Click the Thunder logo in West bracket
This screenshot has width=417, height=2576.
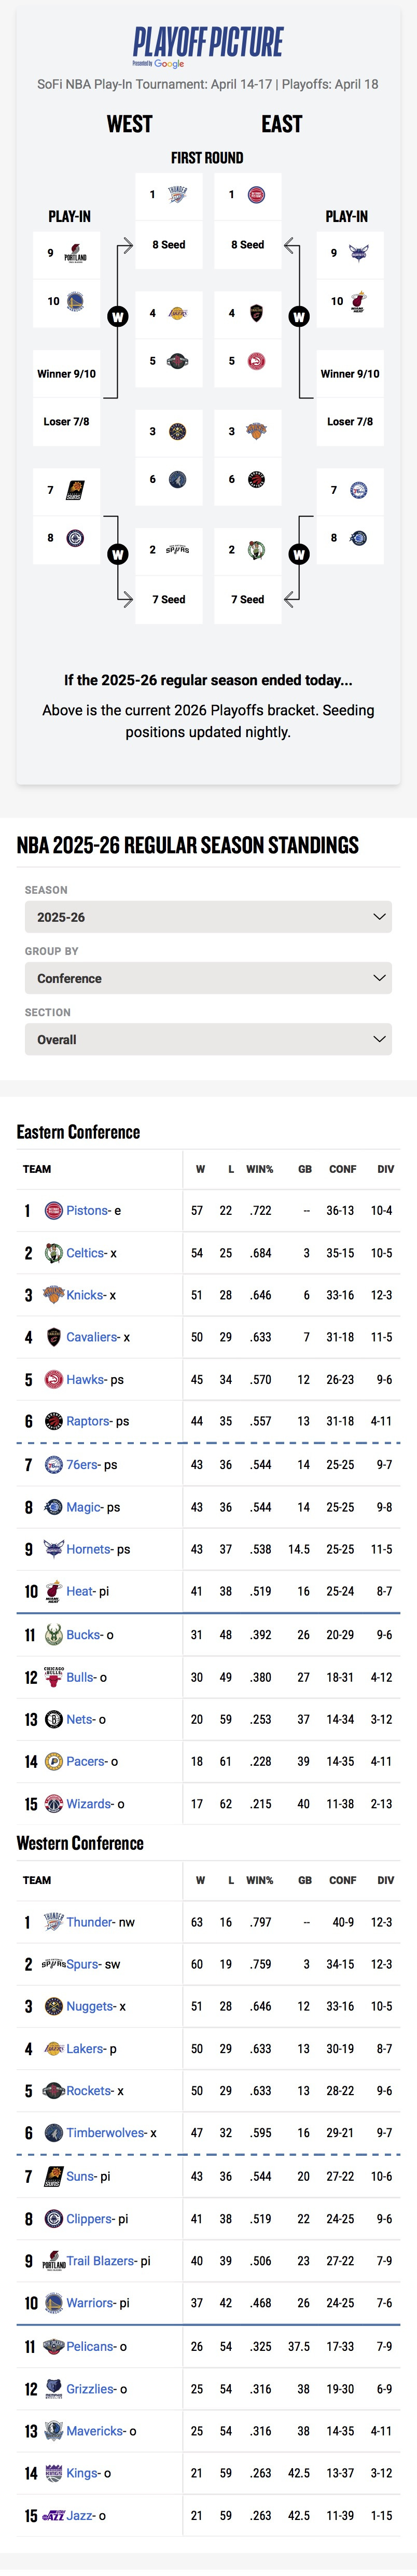pyautogui.click(x=177, y=194)
